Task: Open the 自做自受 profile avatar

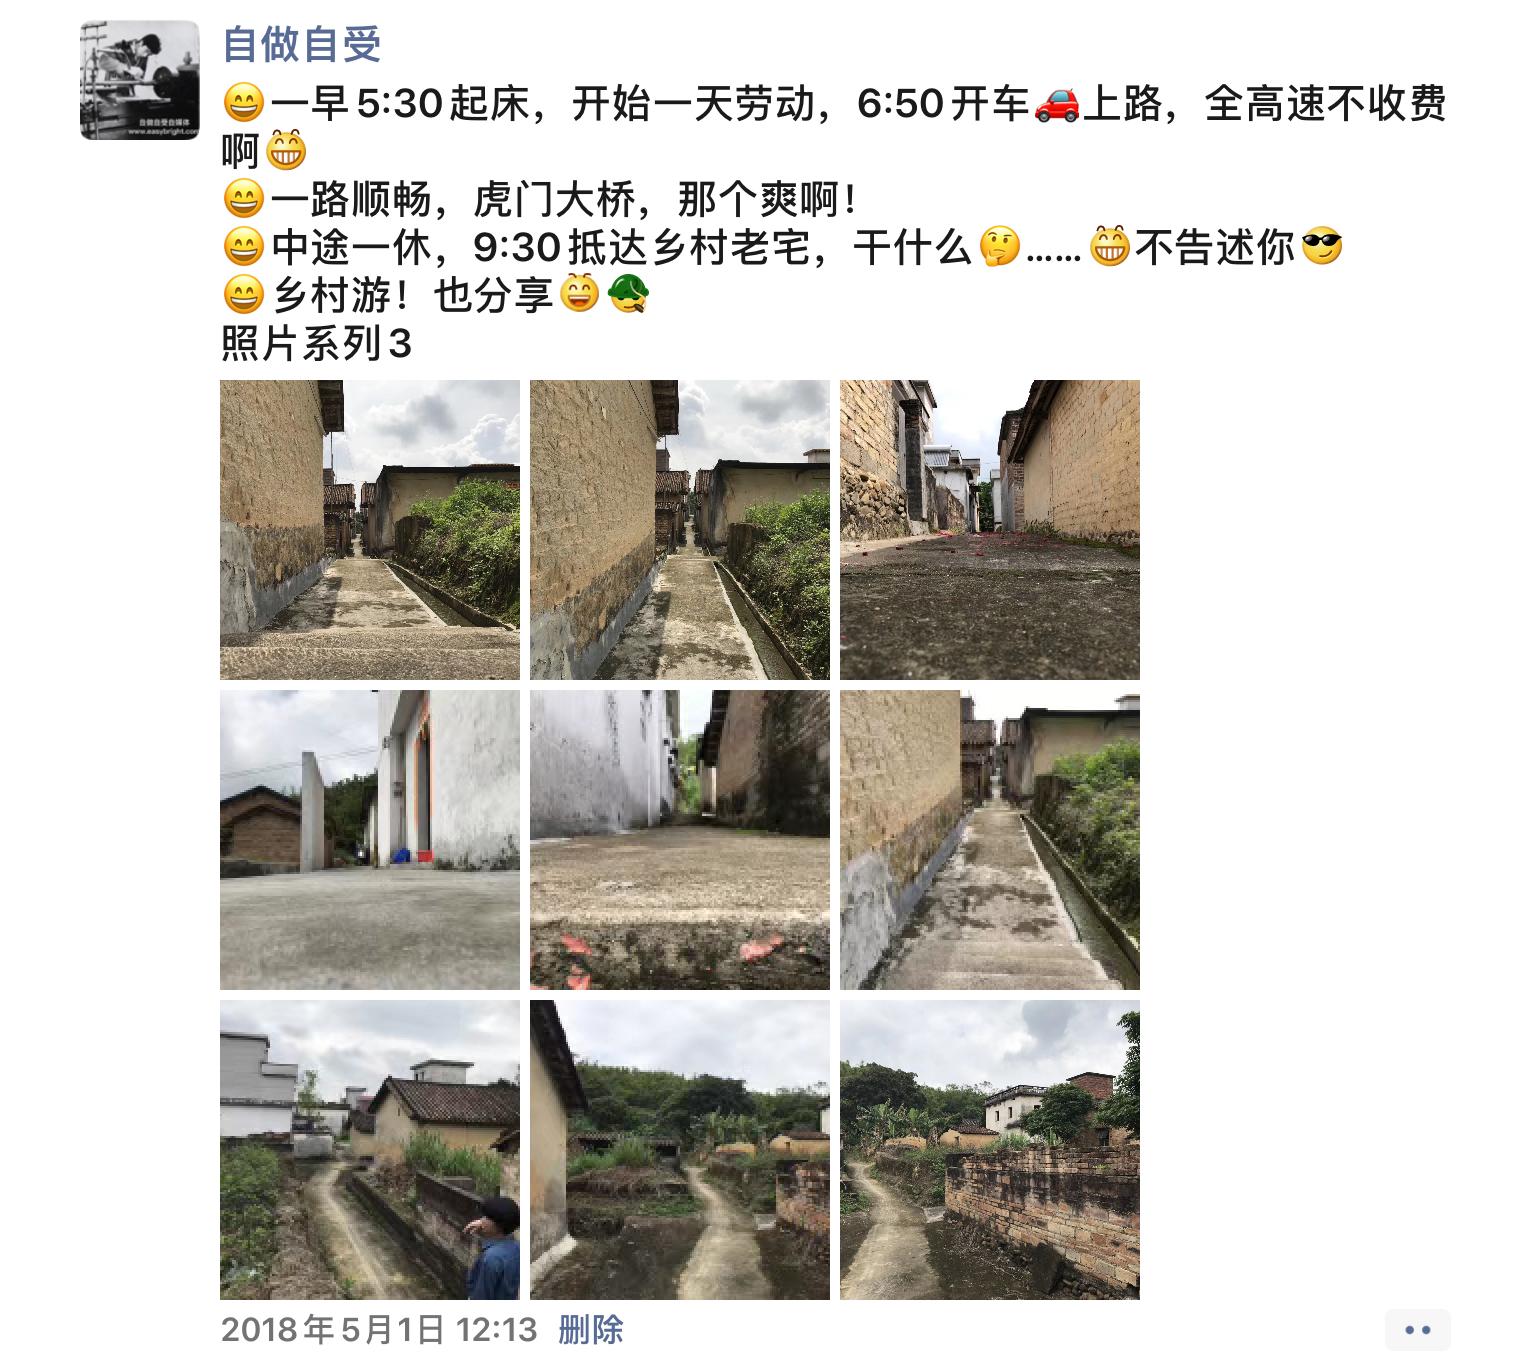Action: 140,80
